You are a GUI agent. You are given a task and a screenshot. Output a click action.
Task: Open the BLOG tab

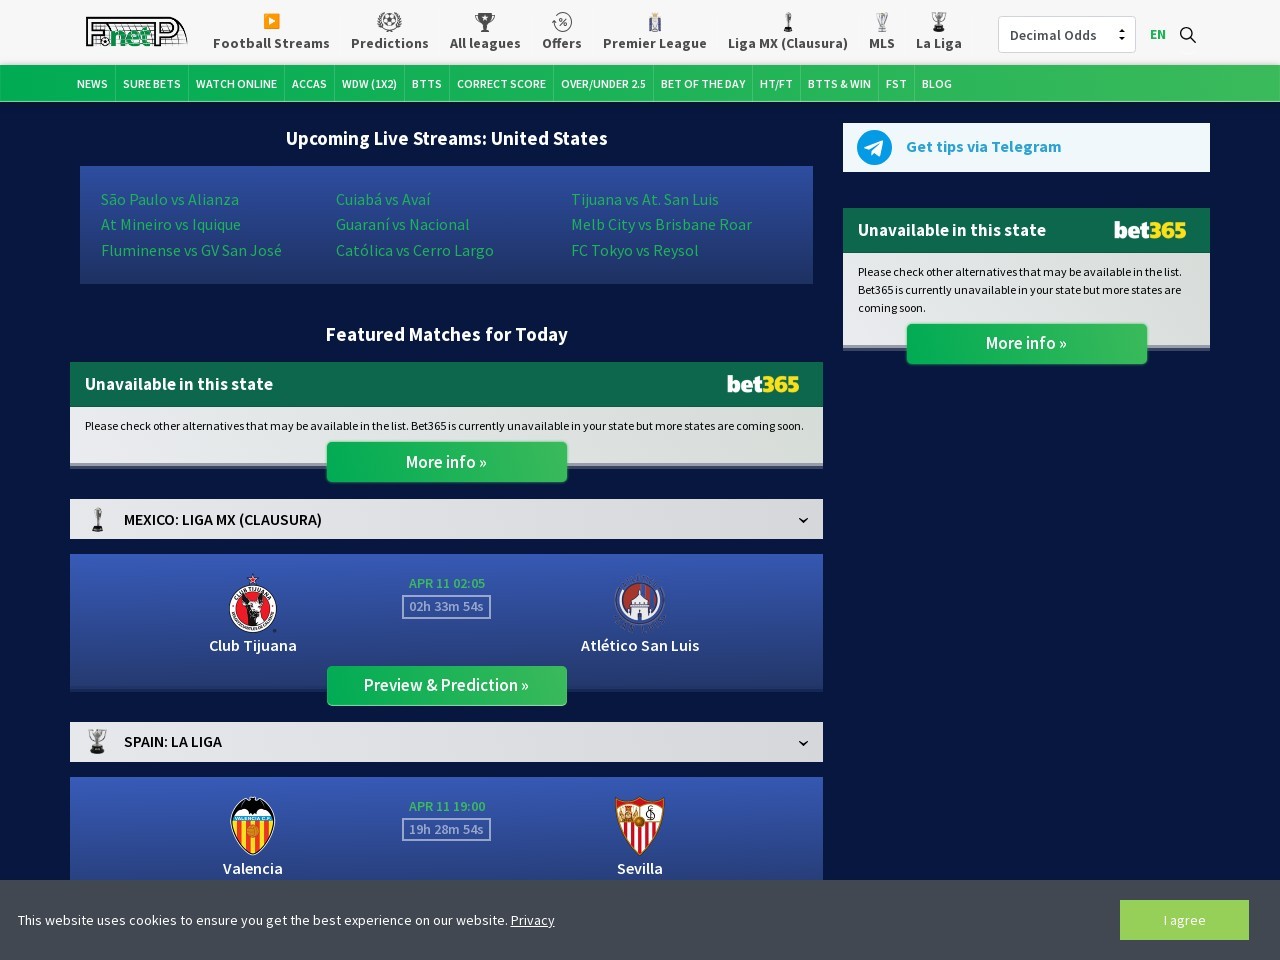click(937, 84)
